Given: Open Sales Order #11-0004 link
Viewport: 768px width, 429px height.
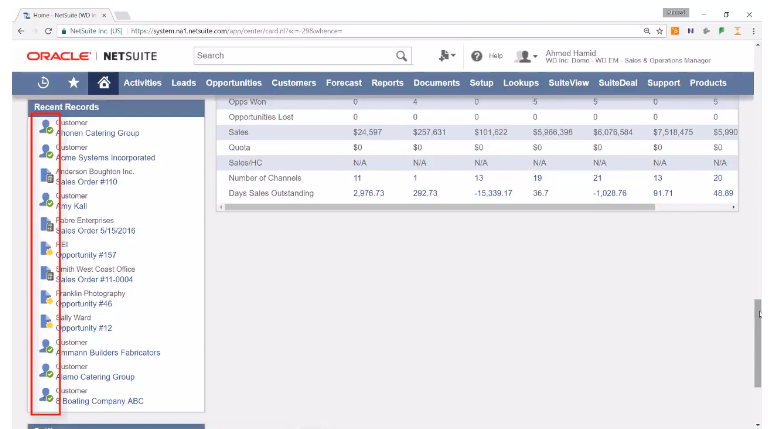Looking at the screenshot, I should (94, 279).
